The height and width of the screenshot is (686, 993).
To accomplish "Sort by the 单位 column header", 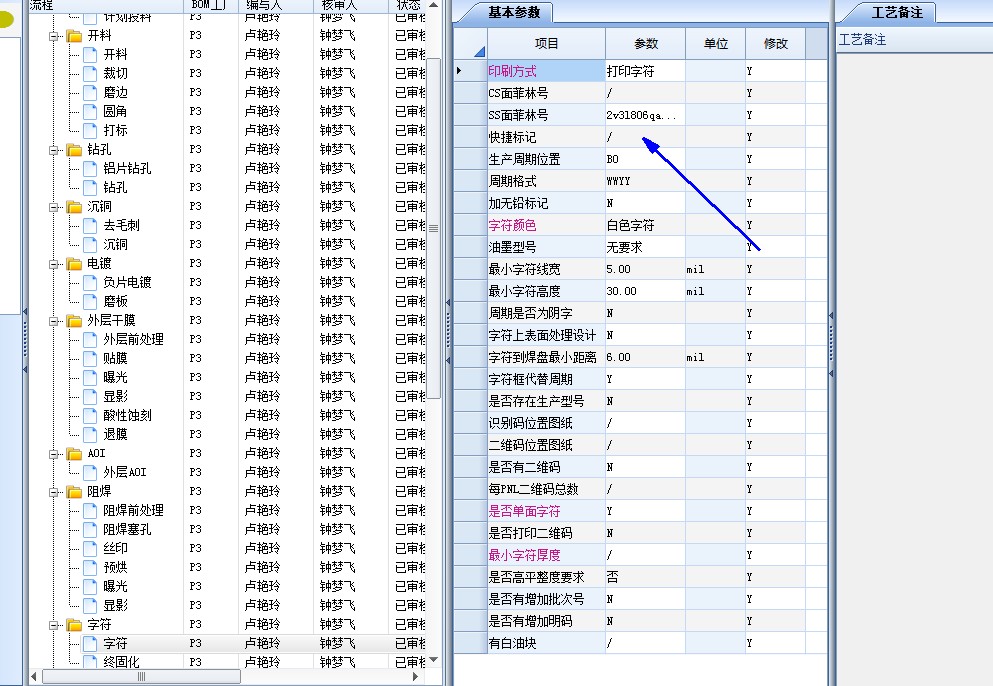I will click(716, 44).
